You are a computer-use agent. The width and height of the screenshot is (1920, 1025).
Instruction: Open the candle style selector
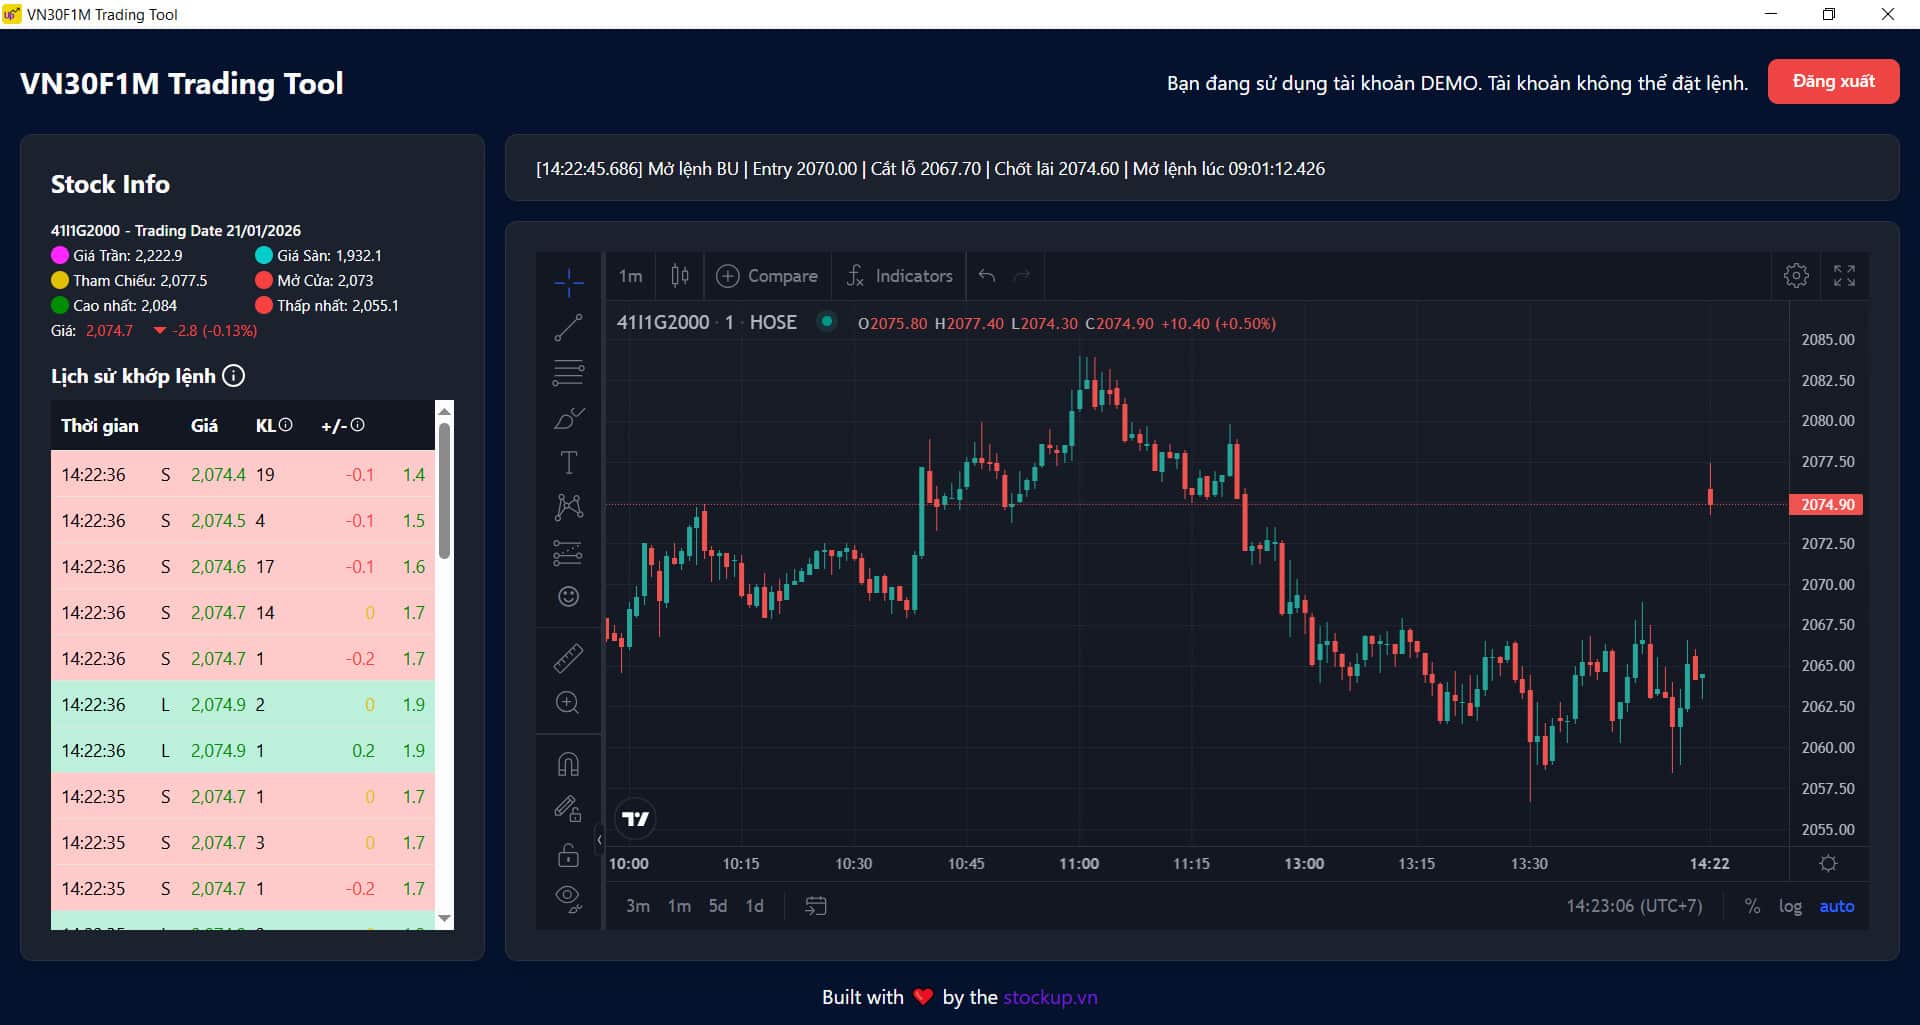(680, 276)
